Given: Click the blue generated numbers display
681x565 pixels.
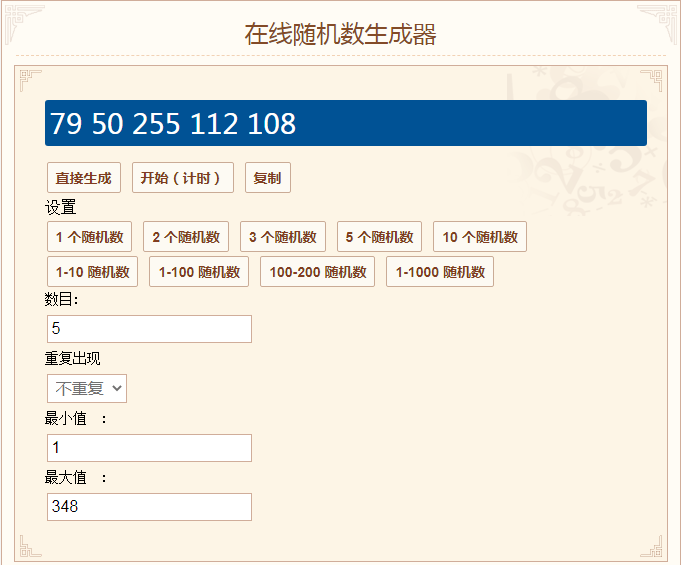Looking at the screenshot, I should click(x=346, y=123).
